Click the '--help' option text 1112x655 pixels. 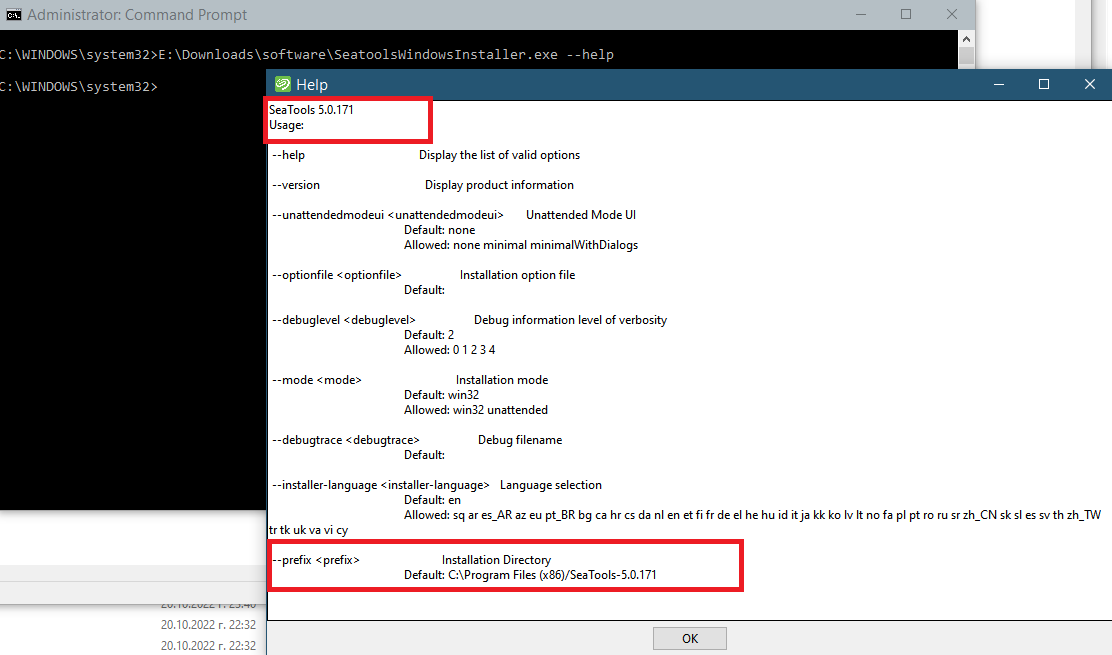[x=289, y=155]
